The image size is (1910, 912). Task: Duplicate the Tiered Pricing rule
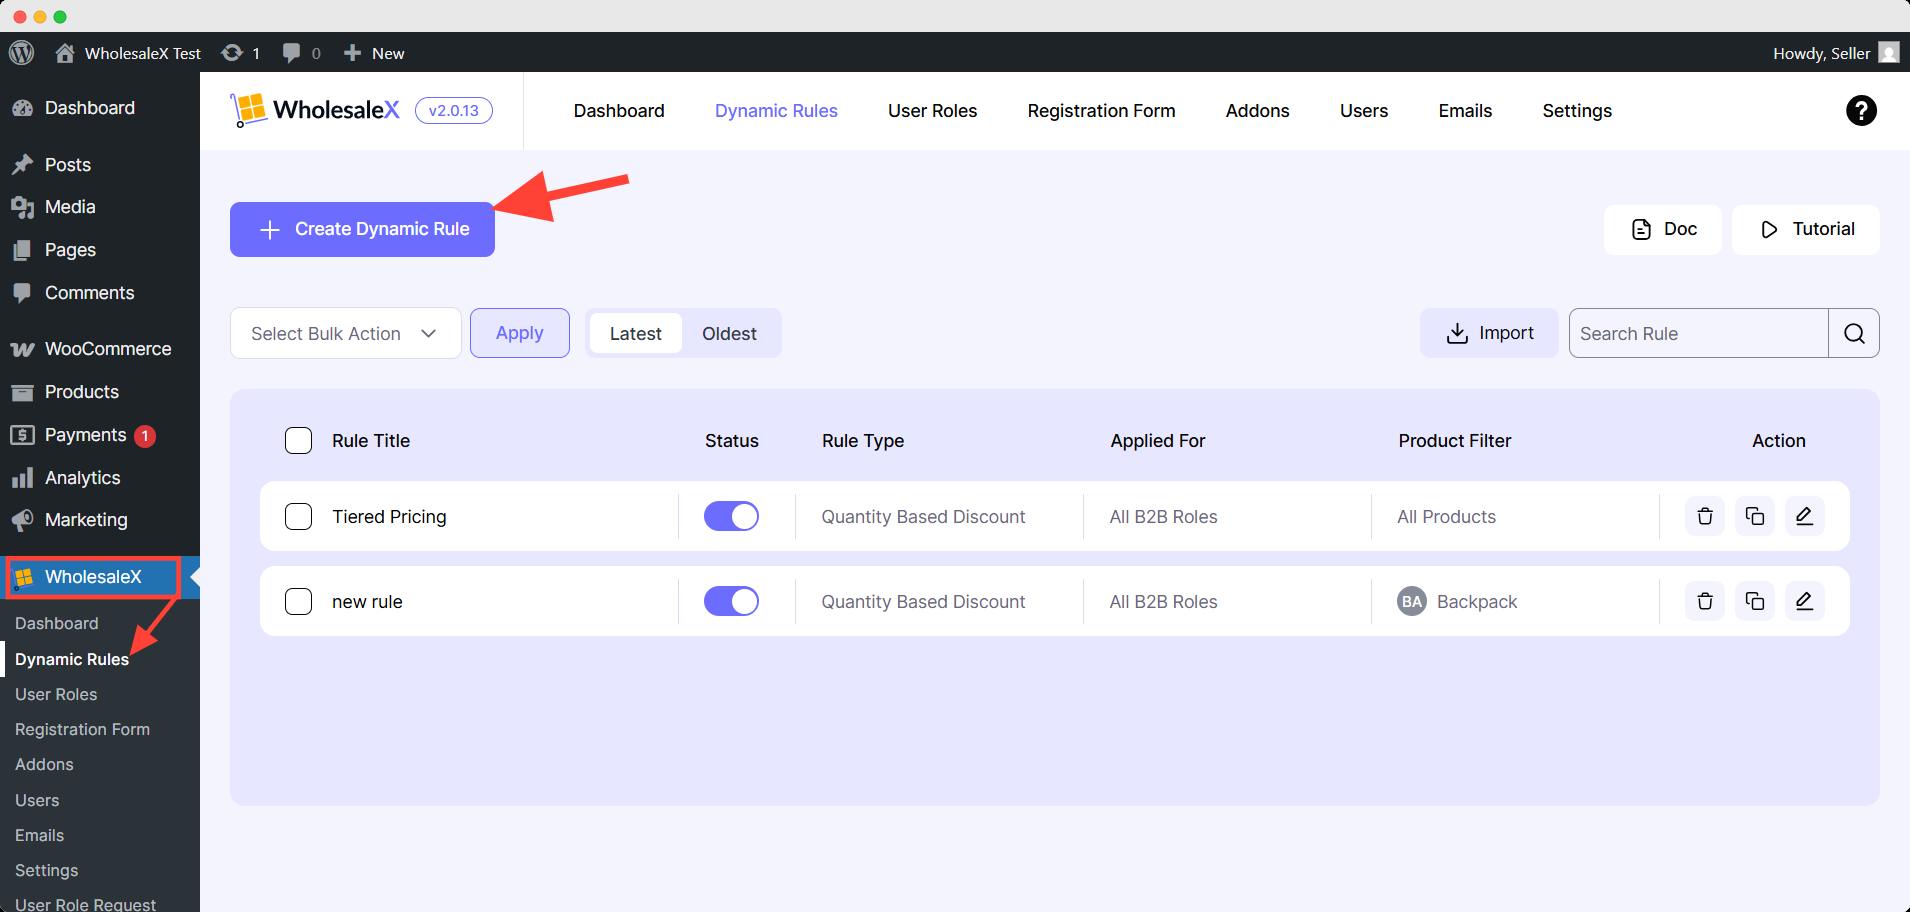tap(1755, 516)
